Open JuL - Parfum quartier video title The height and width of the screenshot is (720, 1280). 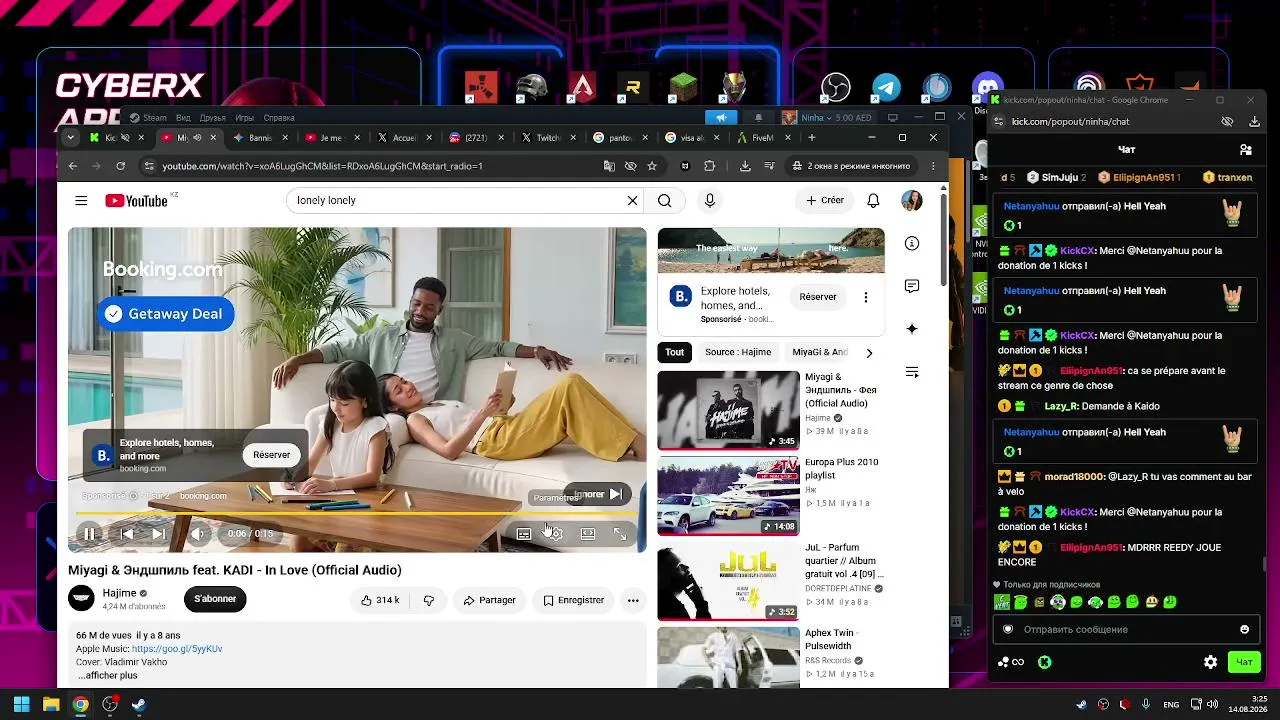[842, 562]
